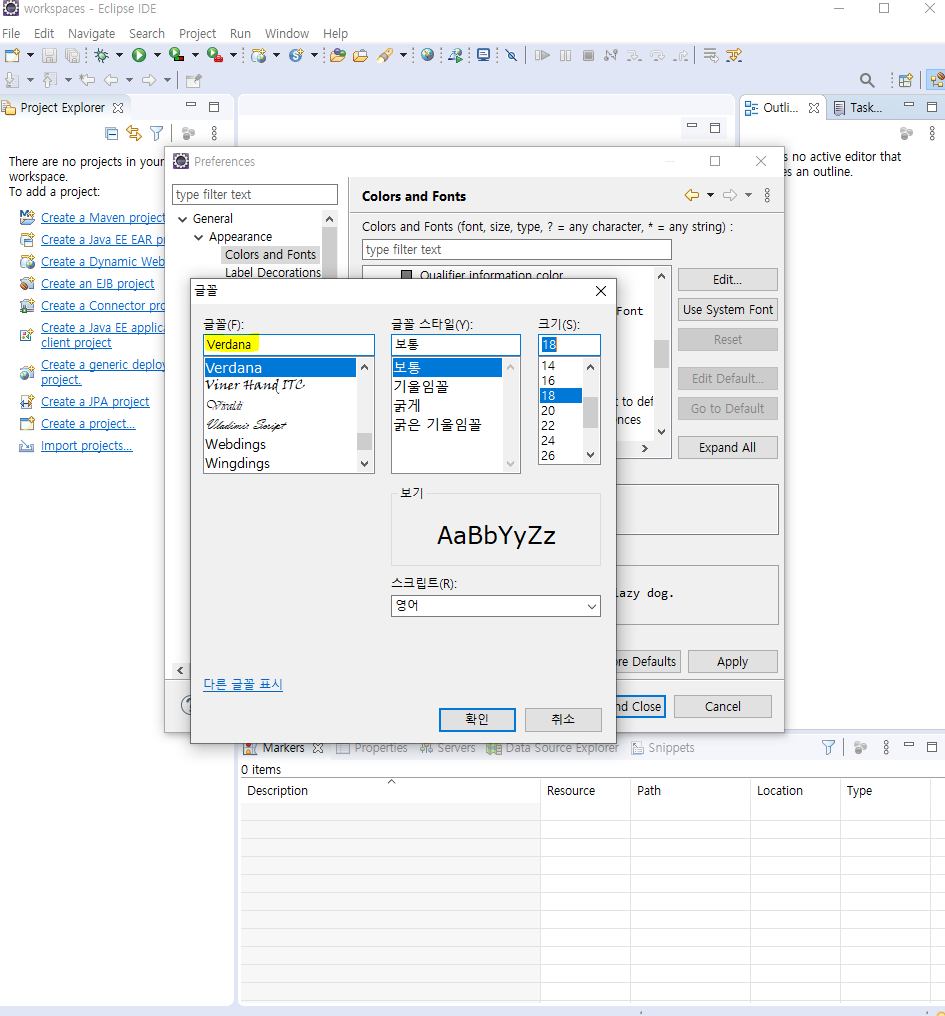Open the Run configurations dropdown arrow
945x1016 pixels.
click(x=157, y=56)
